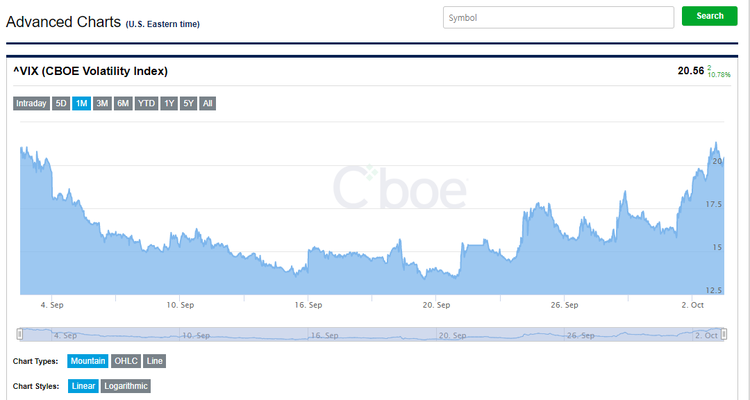Select the Intraday time range
This screenshot has width=750, height=400.
31,103
